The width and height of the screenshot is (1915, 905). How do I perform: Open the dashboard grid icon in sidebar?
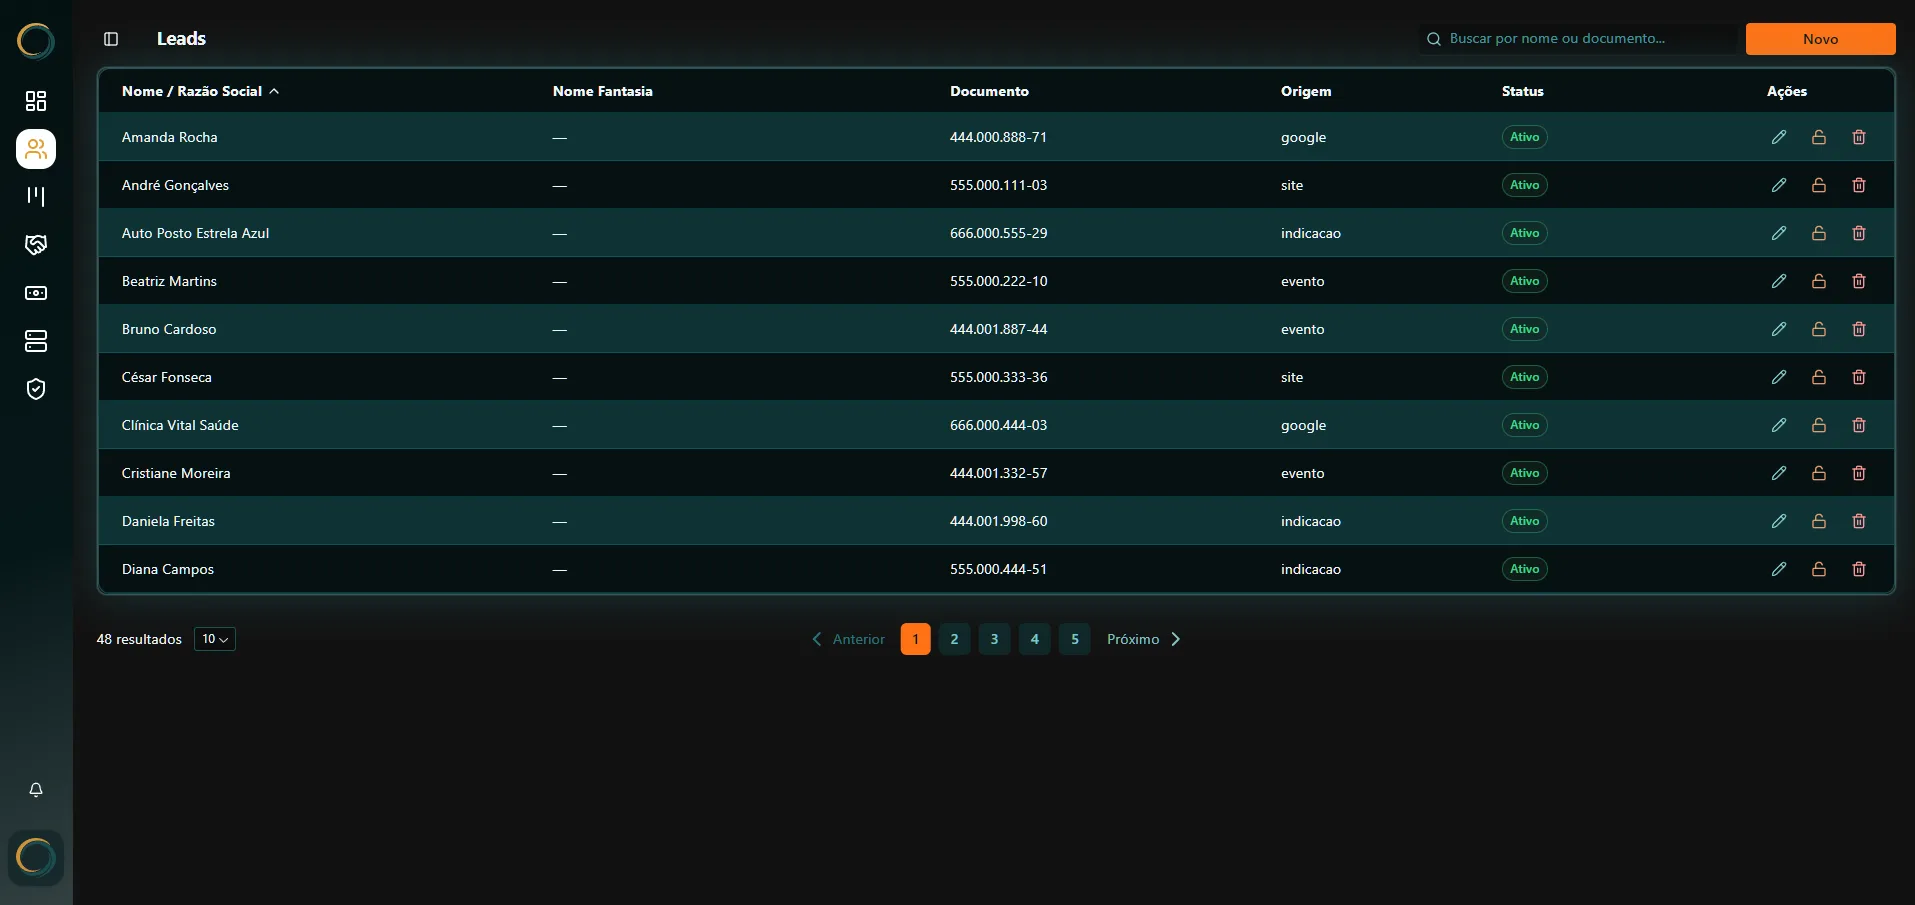(36, 101)
